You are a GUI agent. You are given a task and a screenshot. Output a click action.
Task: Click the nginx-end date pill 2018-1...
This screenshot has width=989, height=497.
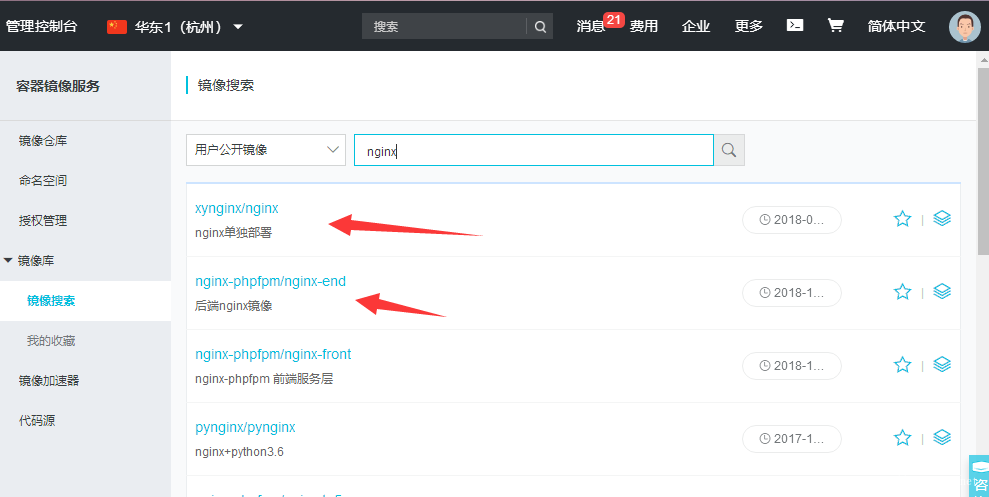coord(792,293)
